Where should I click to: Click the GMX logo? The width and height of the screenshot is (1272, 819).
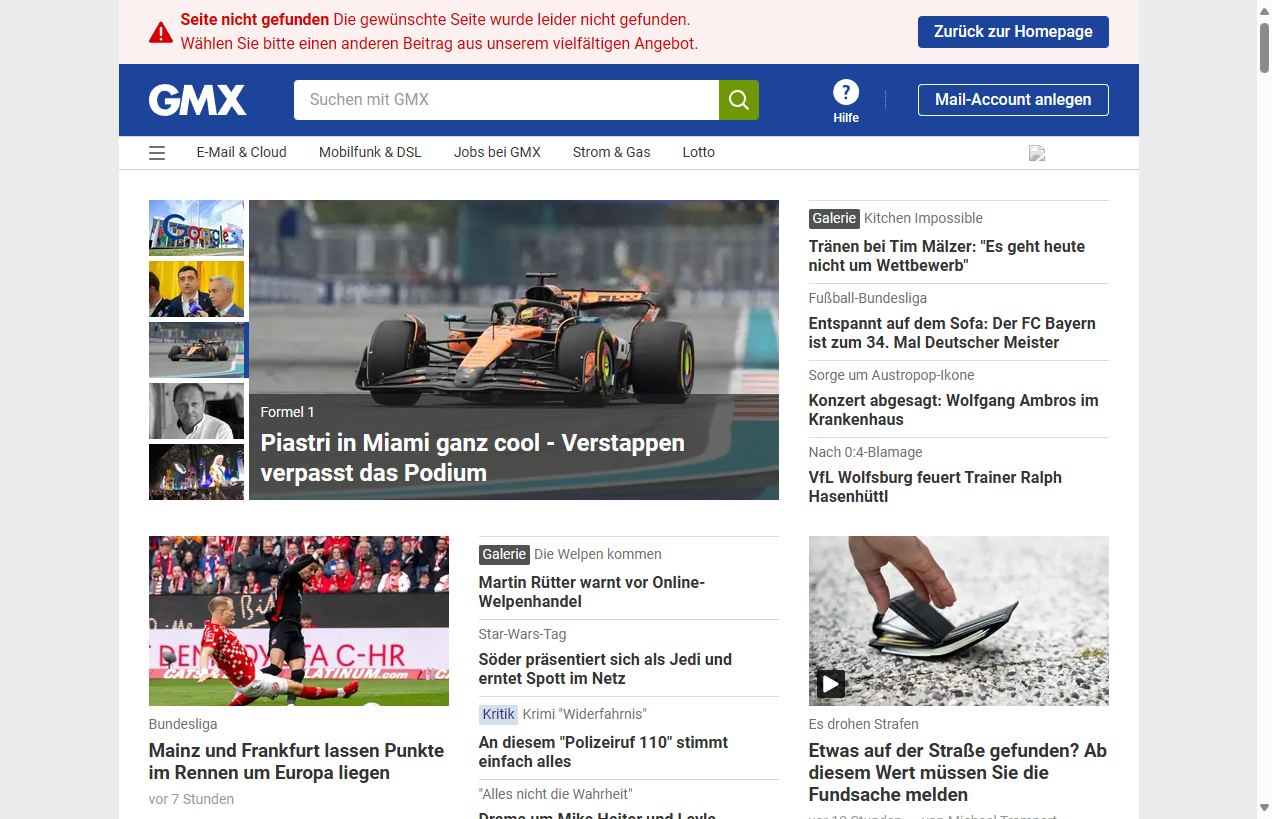point(197,100)
